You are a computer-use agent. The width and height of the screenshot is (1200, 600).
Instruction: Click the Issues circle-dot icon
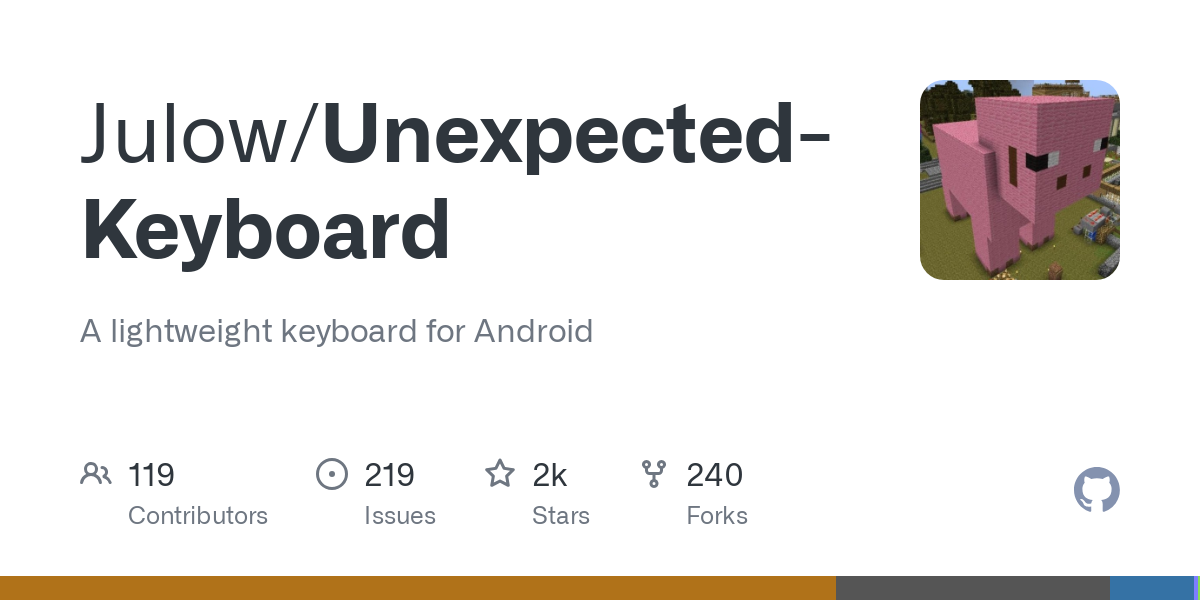point(331,474)
